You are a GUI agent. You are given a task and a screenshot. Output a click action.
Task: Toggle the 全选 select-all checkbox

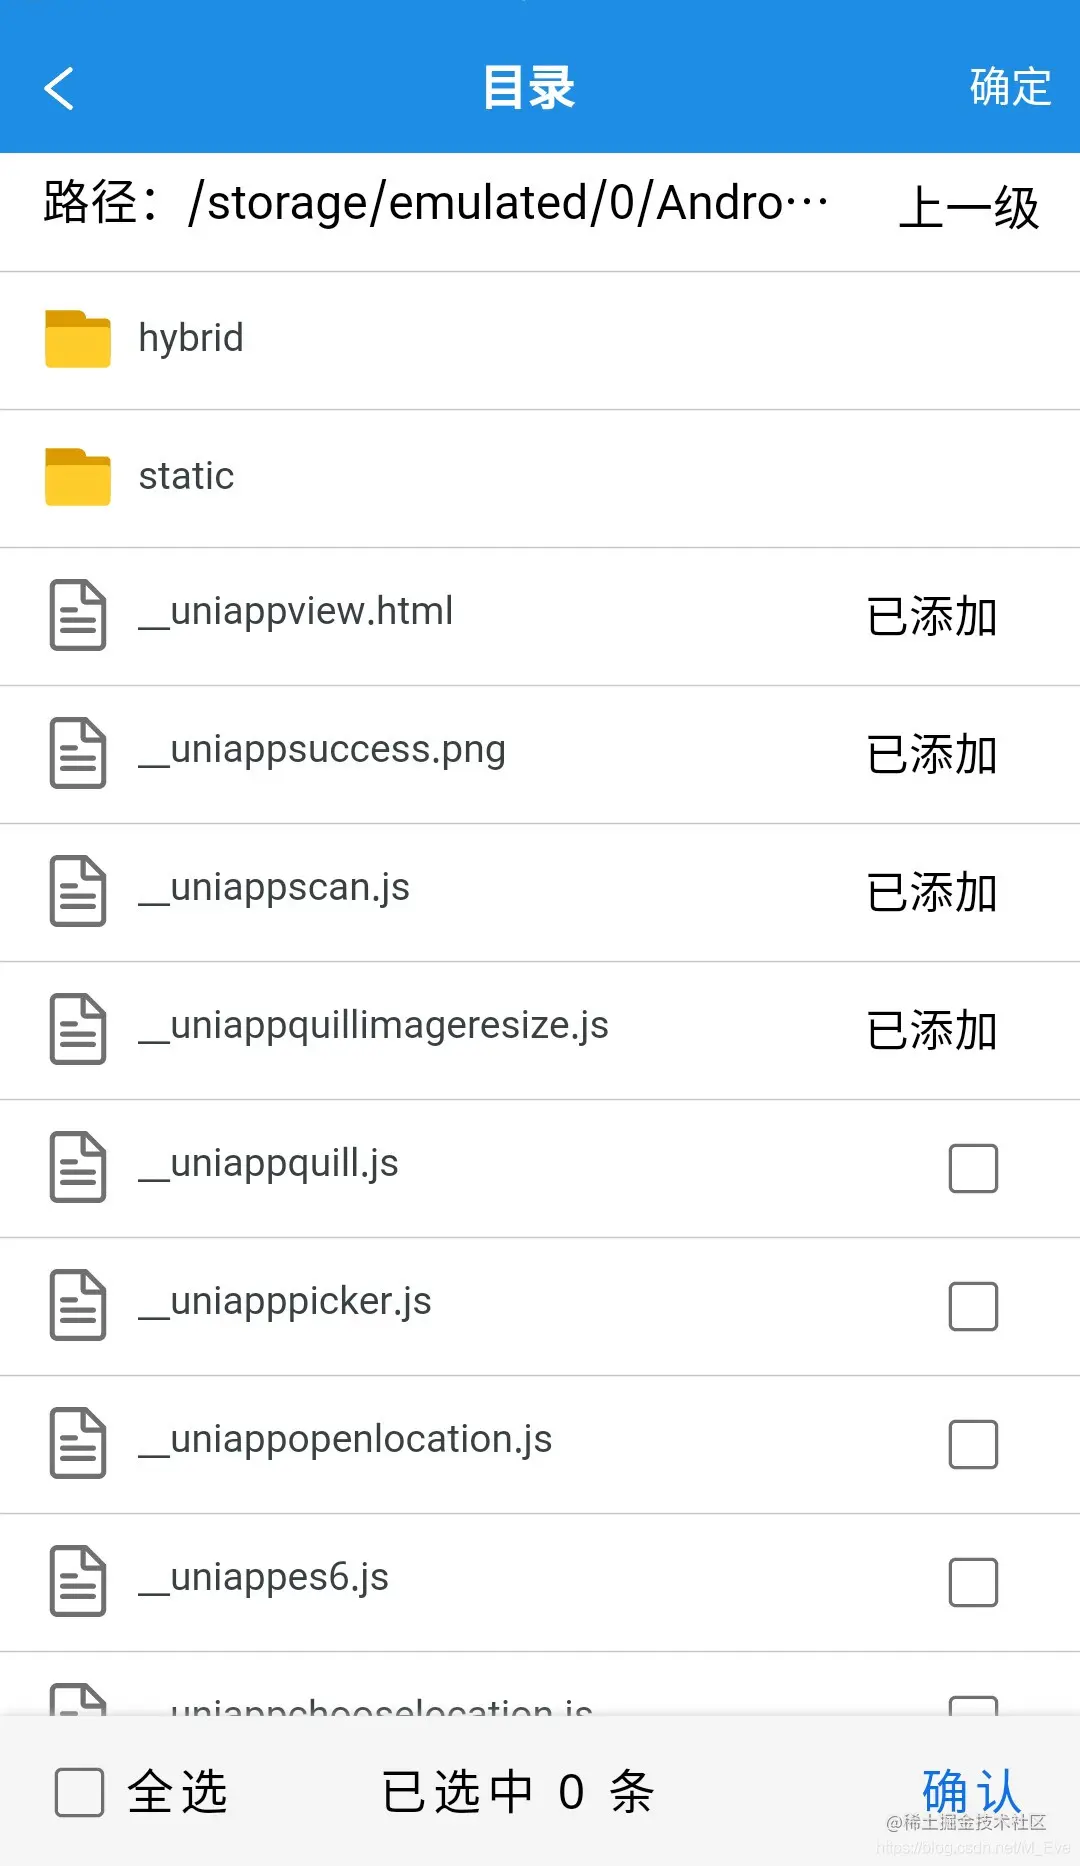(x=80, y=1792)
